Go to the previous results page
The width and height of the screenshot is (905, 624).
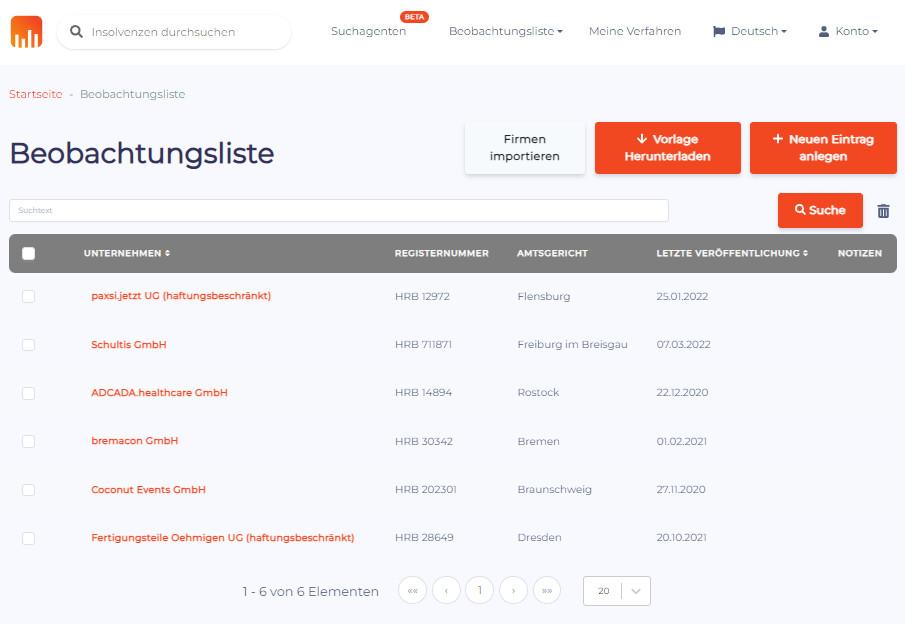click(x=446, y=591)
